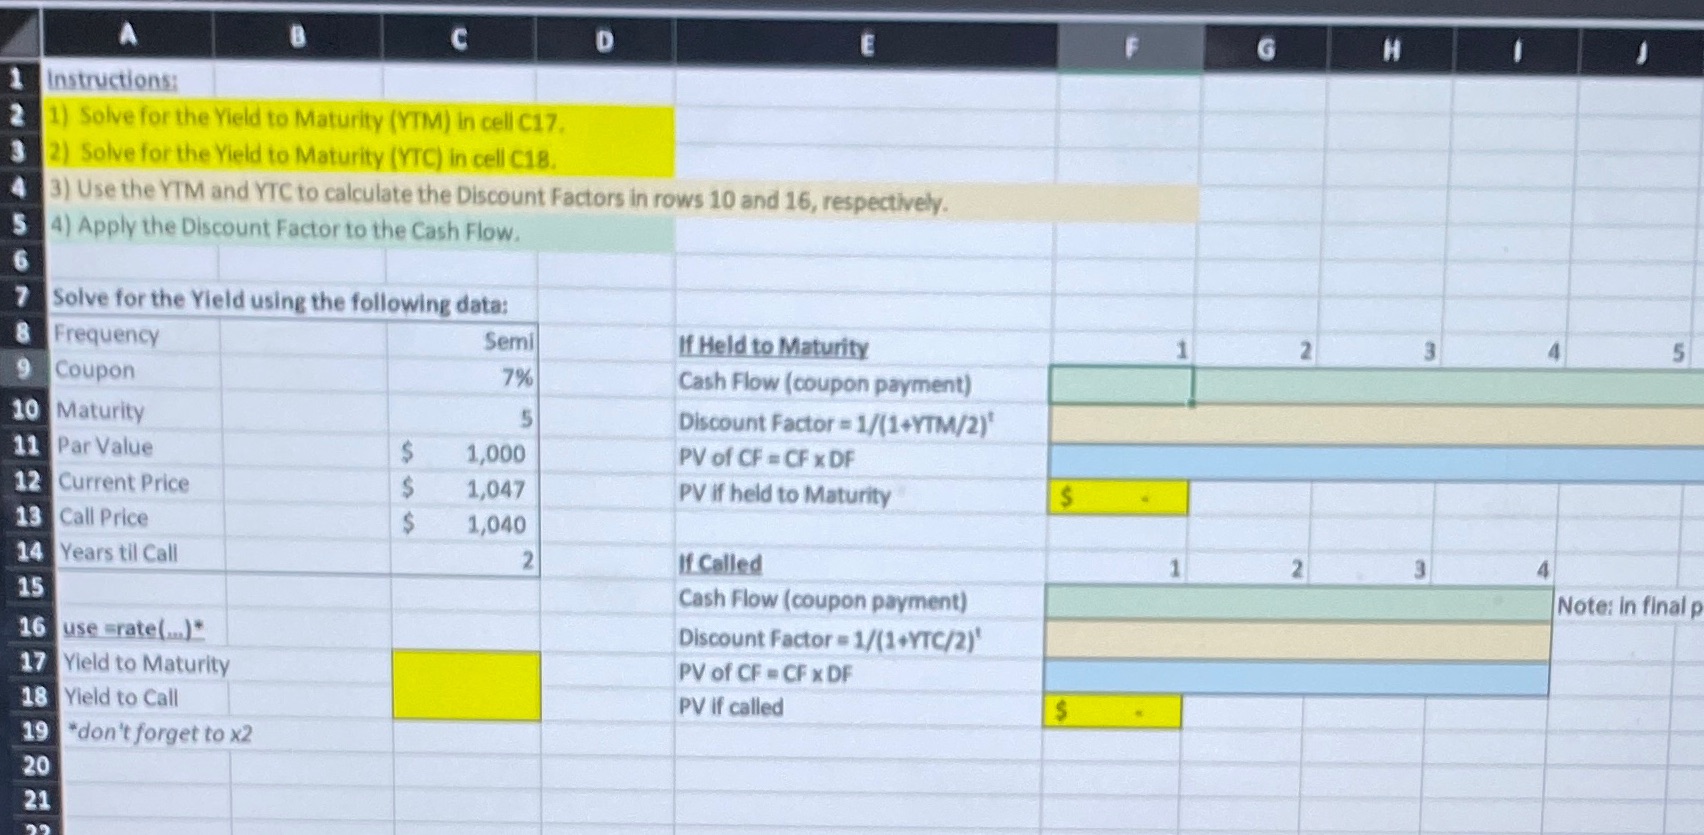The height and width of the screenshot is (835, 1704).
Task: Click the "Semi" frequency value
Action: (508, 341)
